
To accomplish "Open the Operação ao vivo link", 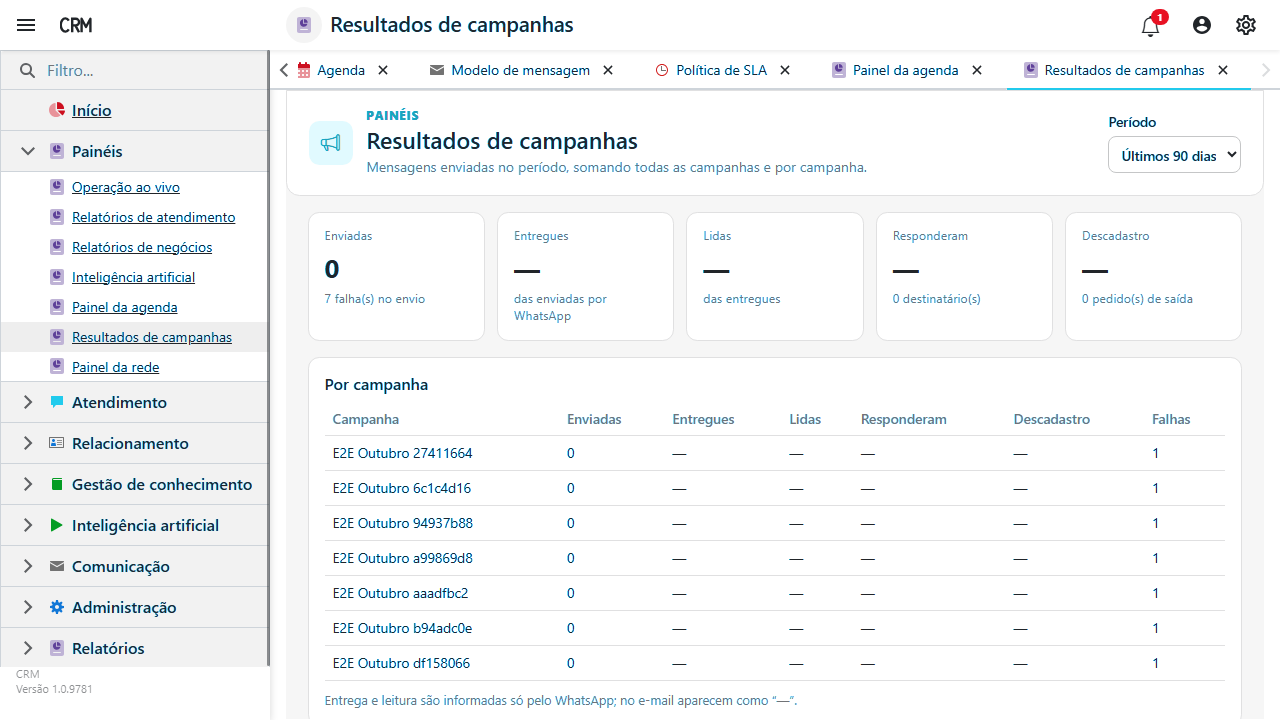I will [126, 187].
